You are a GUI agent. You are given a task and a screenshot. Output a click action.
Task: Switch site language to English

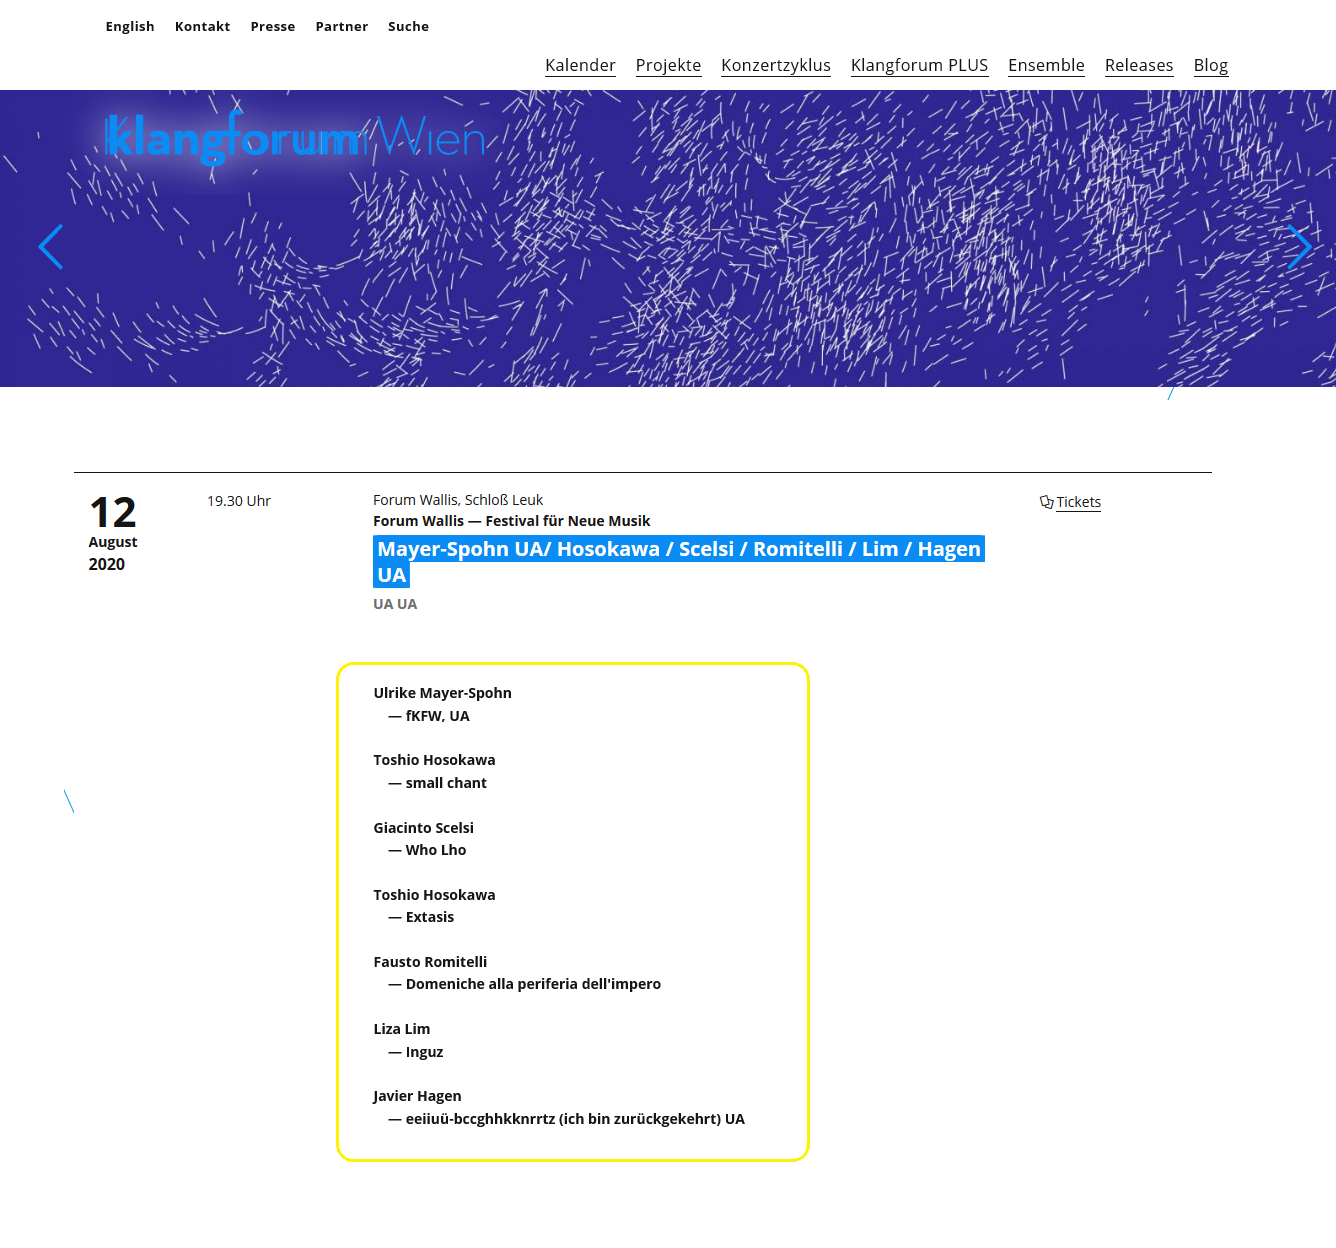pyautogui.click(x=130, y=27)
